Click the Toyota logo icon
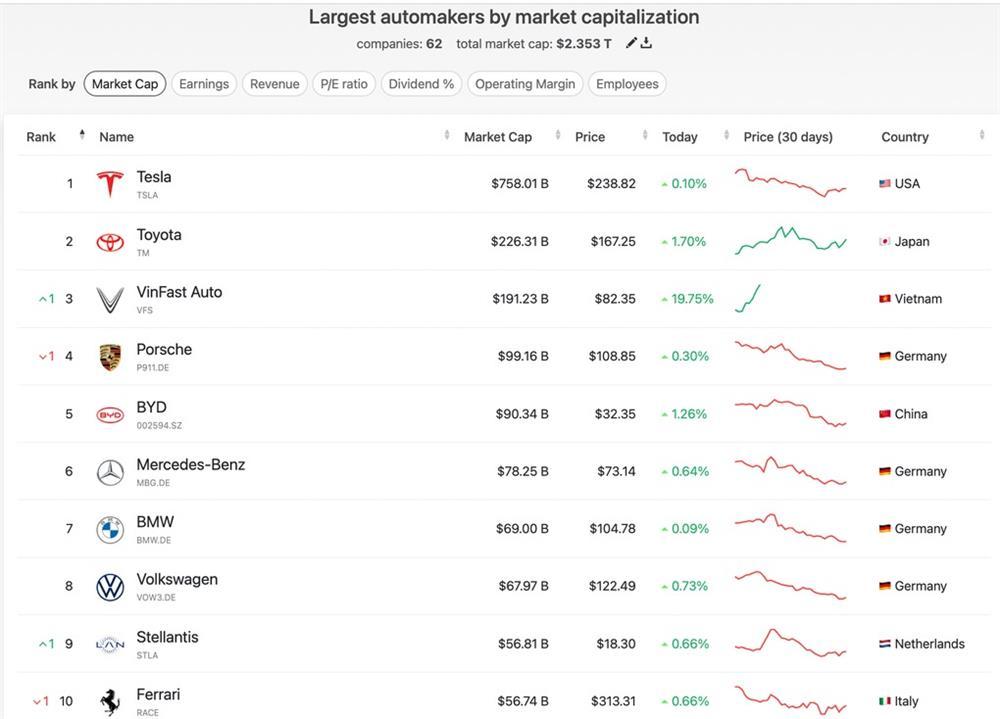The height and width of the screenshot is (719, 1000). [x=110, y=242]
